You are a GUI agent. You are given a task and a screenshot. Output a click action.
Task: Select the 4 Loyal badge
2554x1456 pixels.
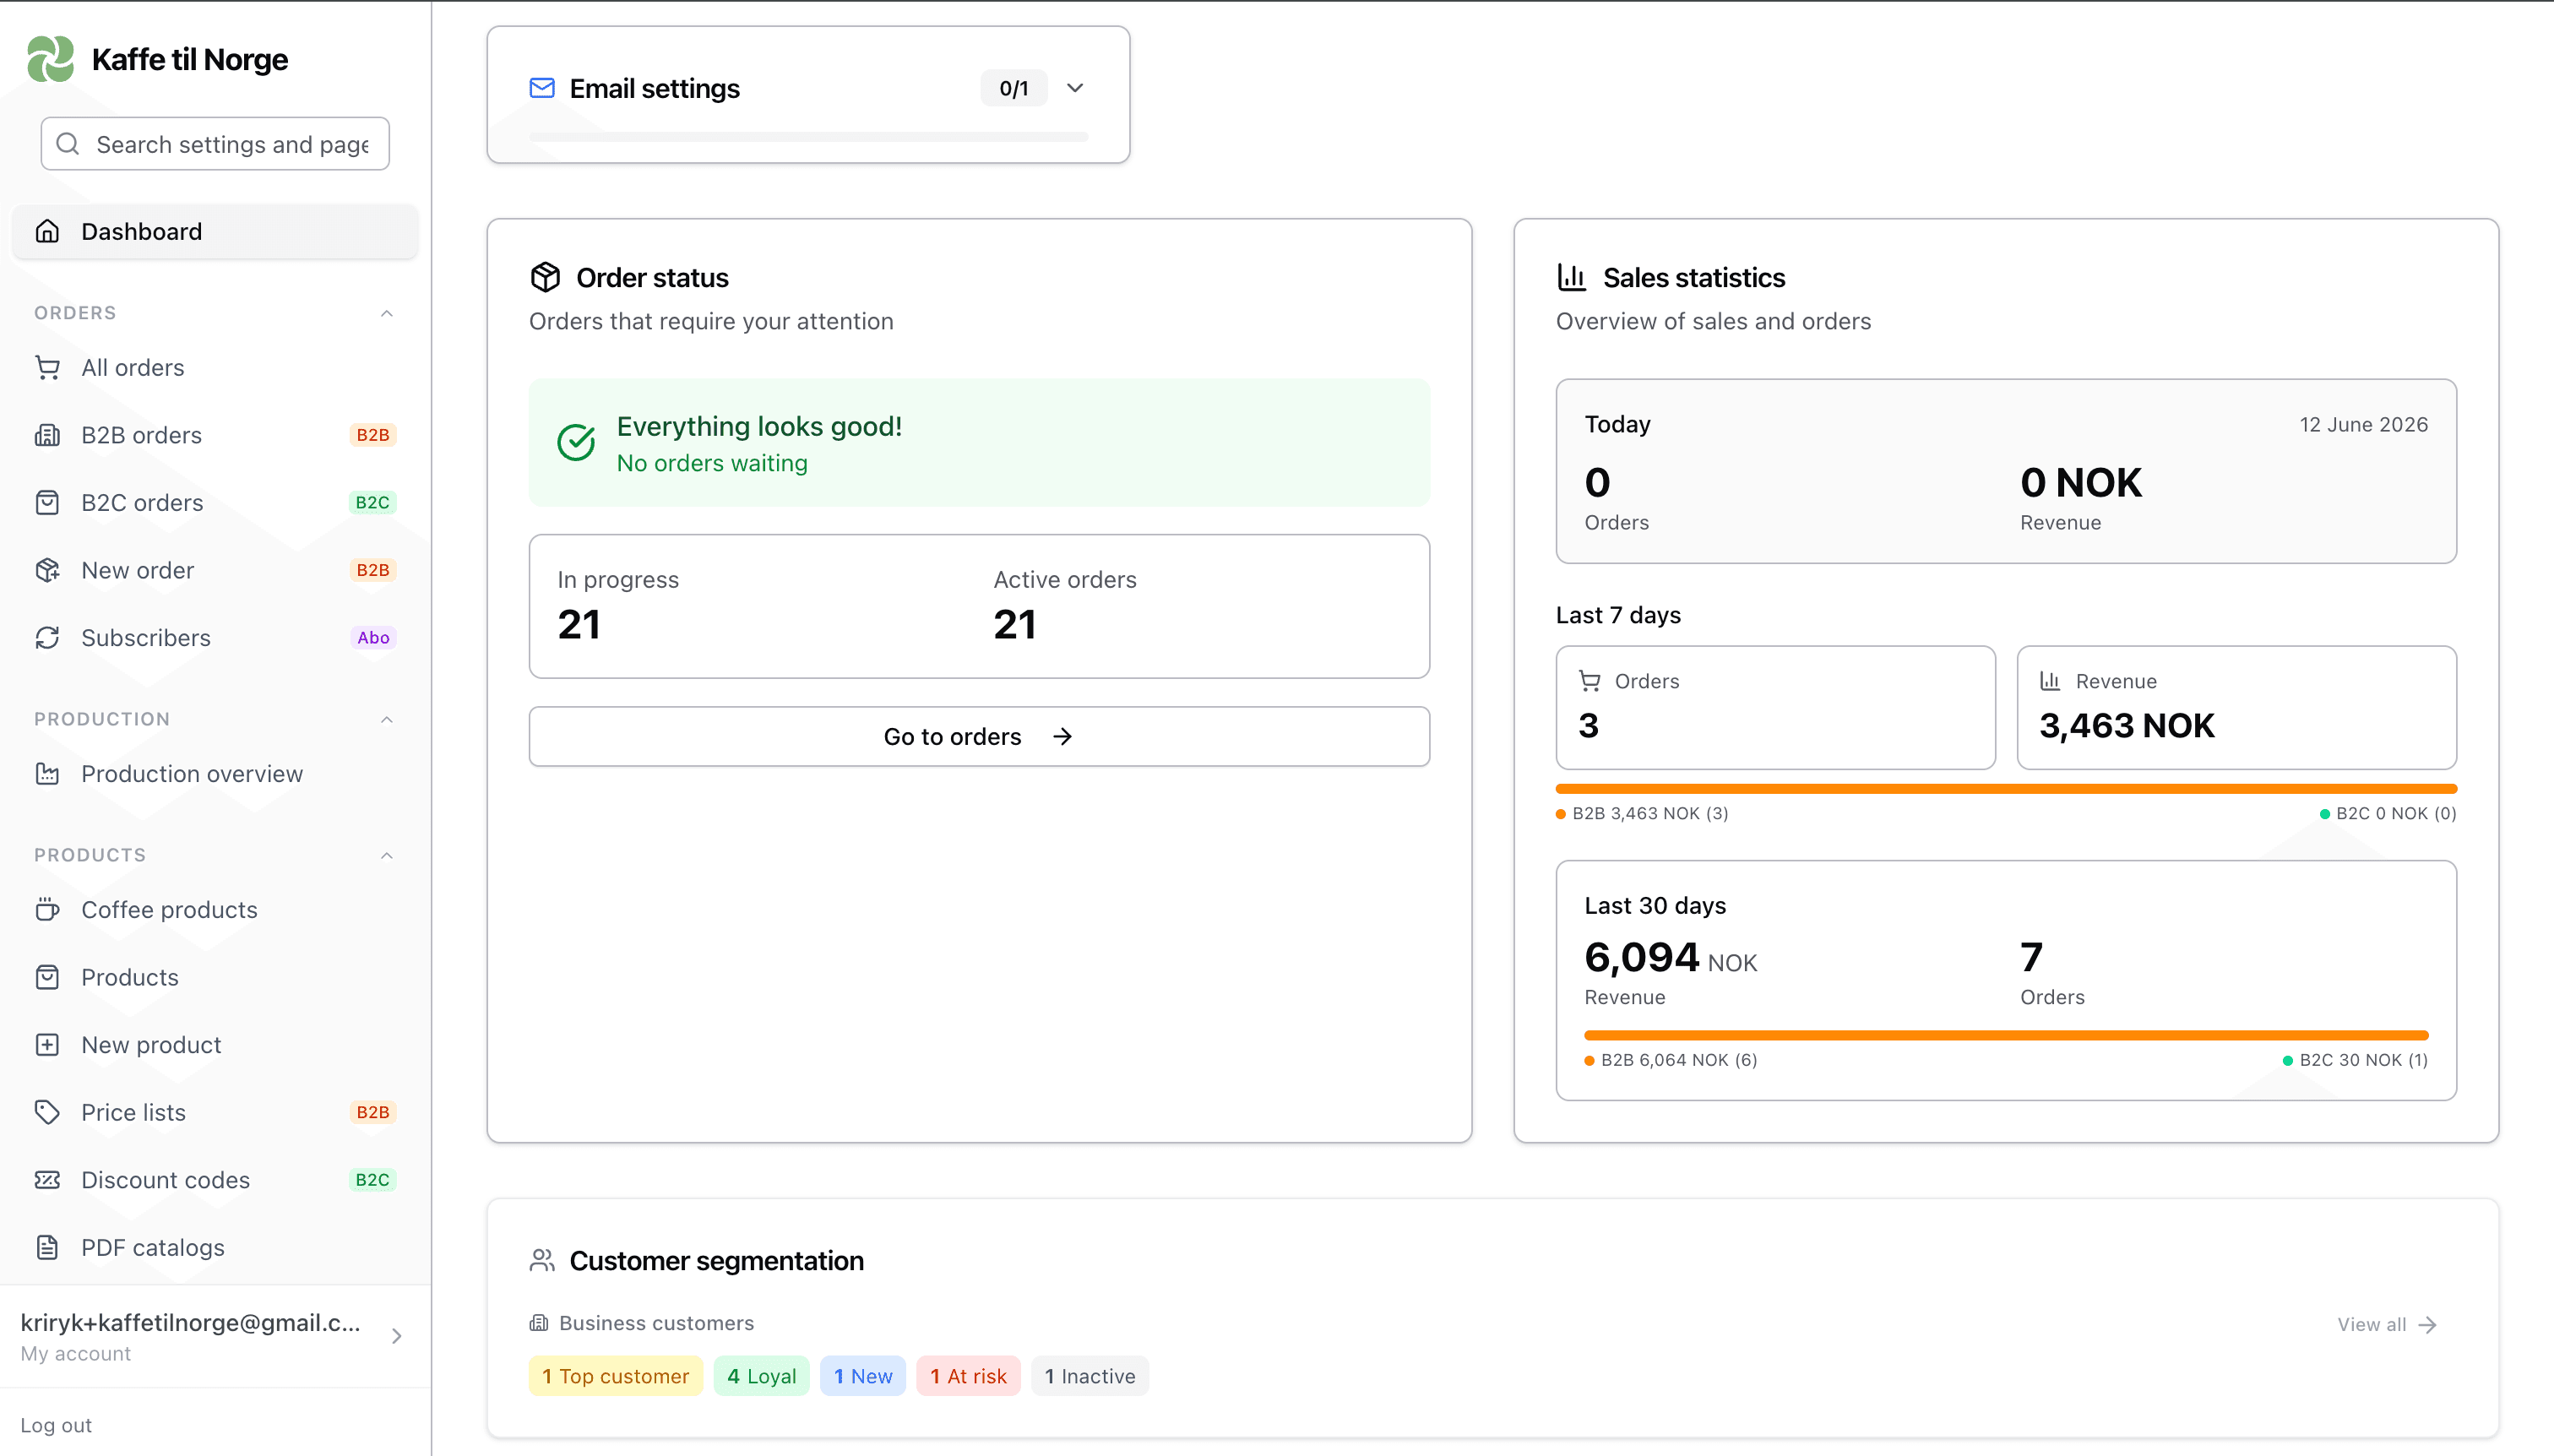tap(761, 1376)
